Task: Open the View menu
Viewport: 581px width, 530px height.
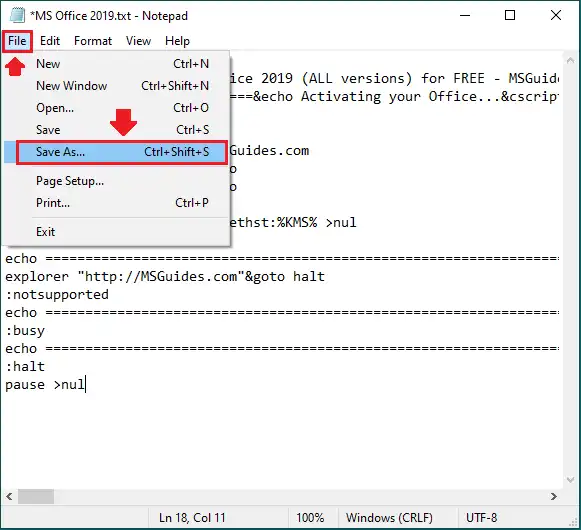Action: (138, 41)
